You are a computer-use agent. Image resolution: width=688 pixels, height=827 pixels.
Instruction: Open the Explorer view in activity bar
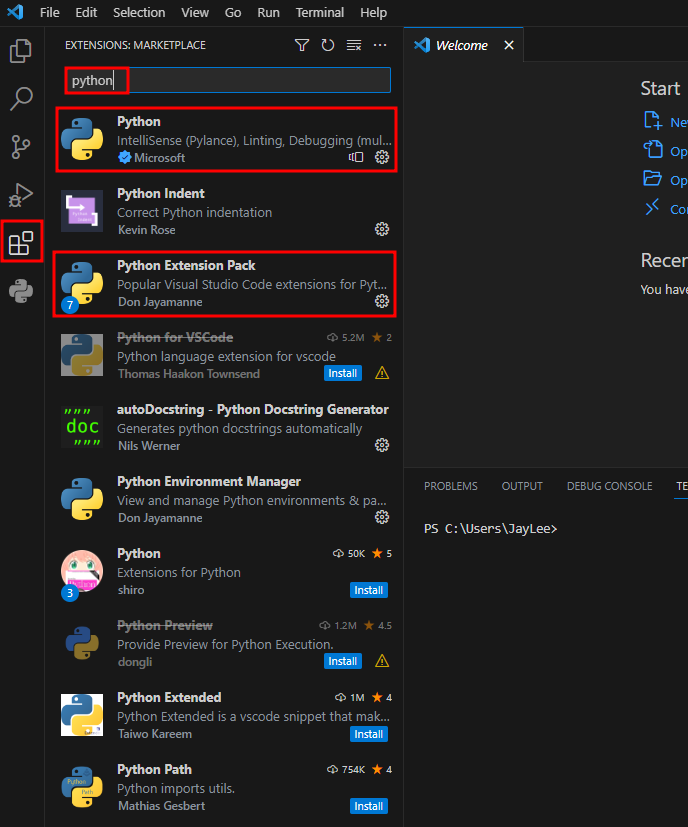[21, 51]
